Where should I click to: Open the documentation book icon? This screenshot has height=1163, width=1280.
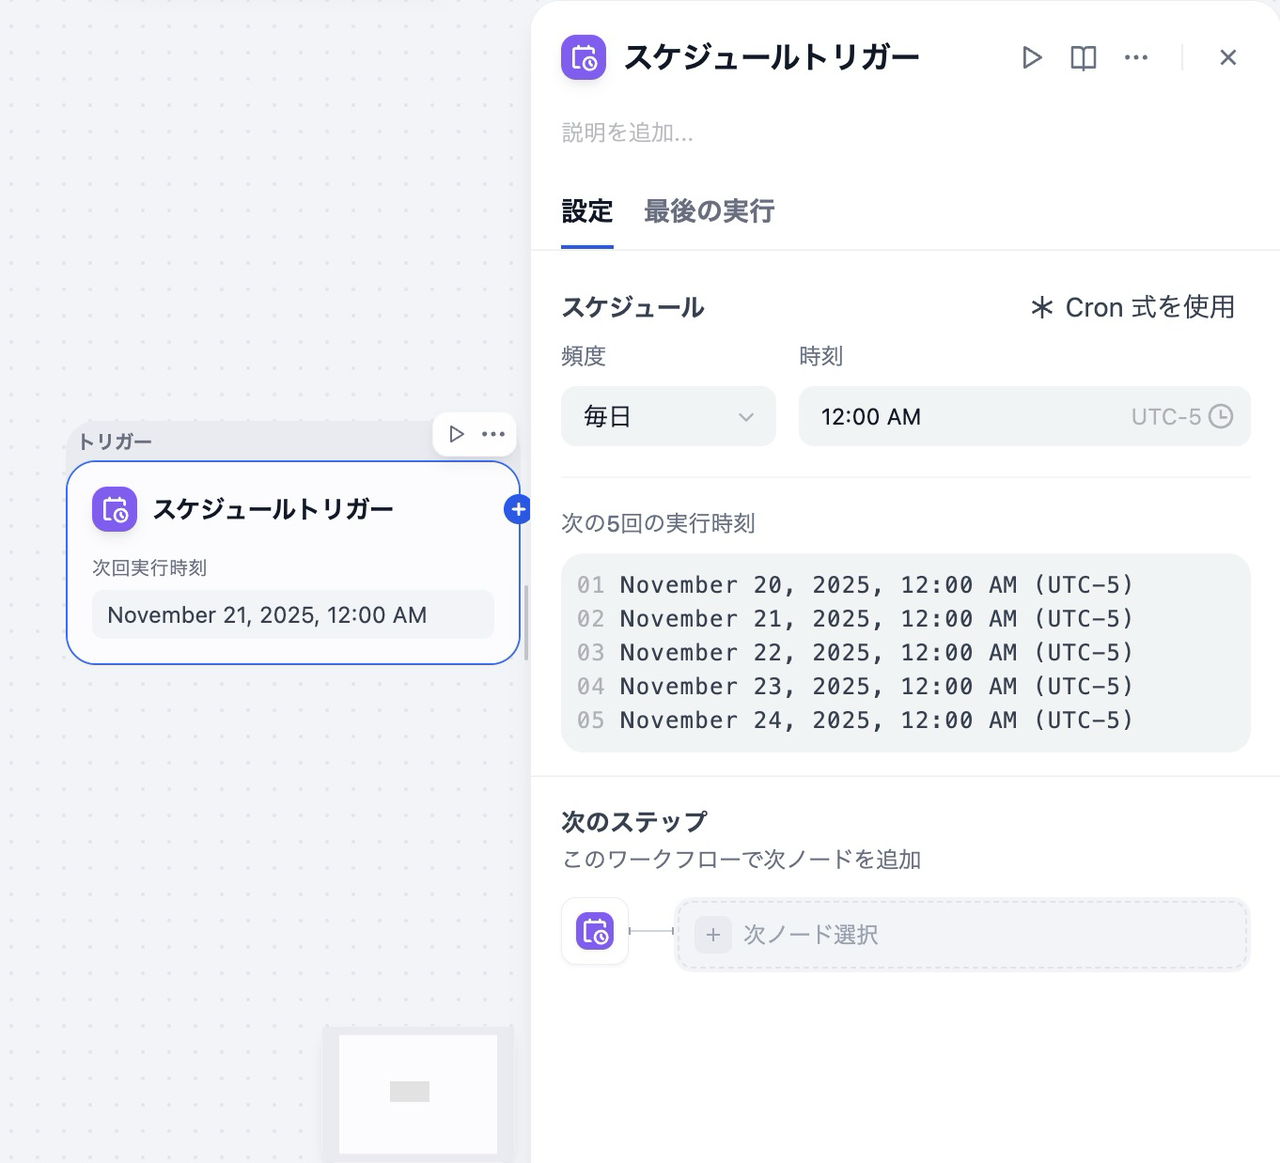(x=1084, y=58)
